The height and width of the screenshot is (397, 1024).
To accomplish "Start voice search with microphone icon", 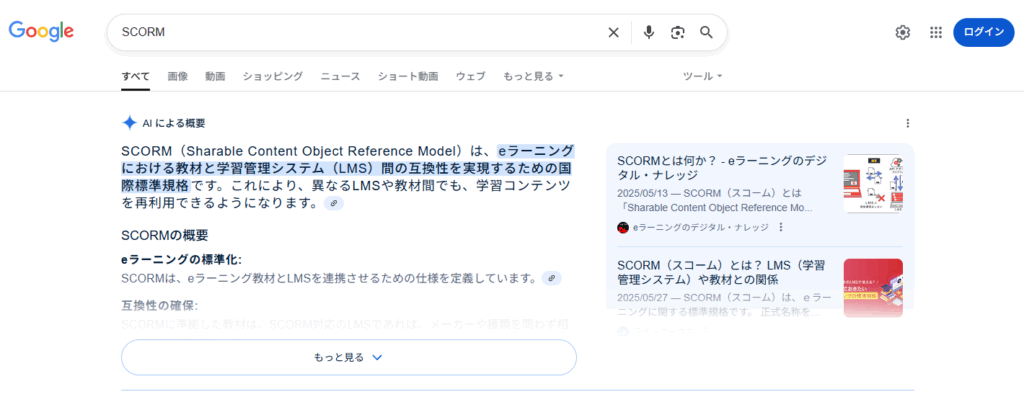I will coord(648,33).
